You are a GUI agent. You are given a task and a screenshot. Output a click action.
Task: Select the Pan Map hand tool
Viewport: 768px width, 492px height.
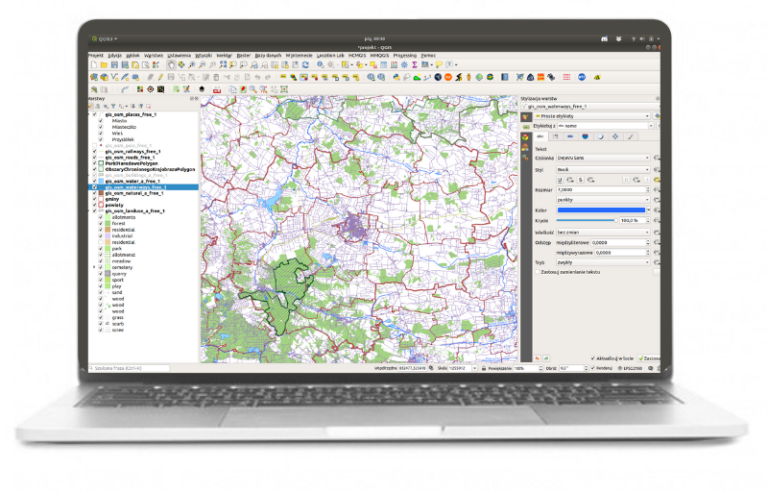click(171, 65)
